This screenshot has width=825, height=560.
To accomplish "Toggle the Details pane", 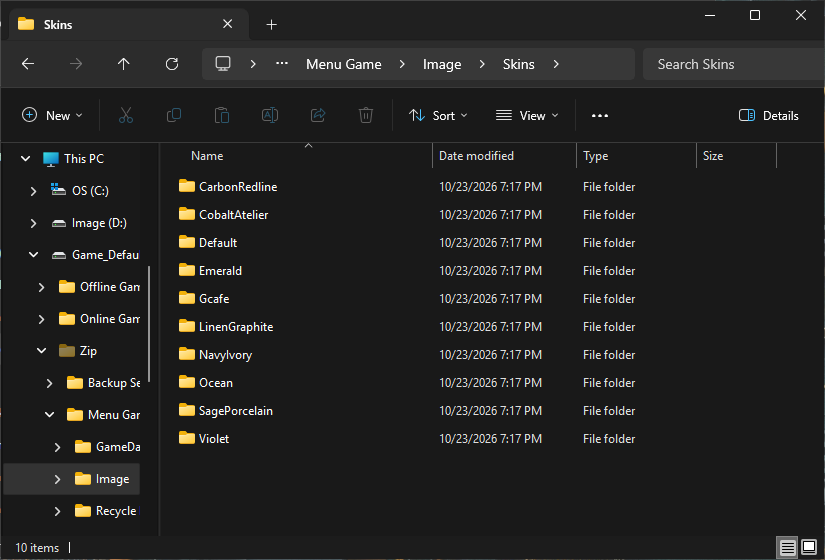I will click(769, 116).
